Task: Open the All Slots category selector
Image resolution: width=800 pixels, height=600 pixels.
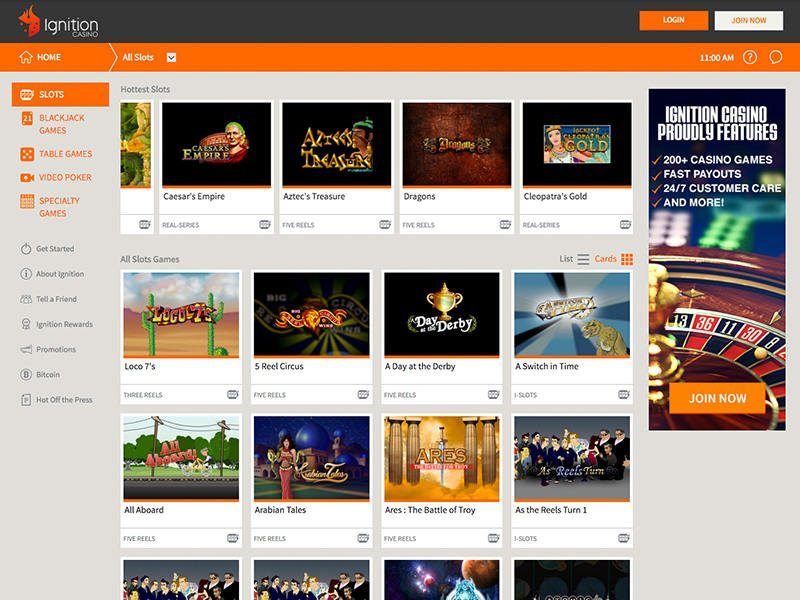Action: pyautogui.click(x=149, y=57)
